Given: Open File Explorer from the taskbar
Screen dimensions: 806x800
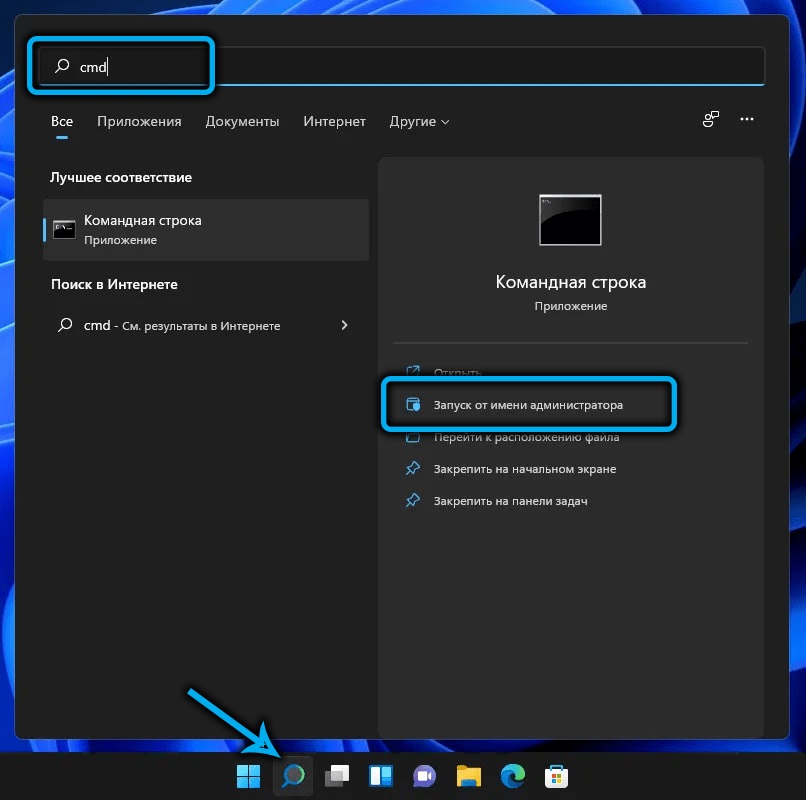Looking at the screenshot, I should click(x=469, y=776).
